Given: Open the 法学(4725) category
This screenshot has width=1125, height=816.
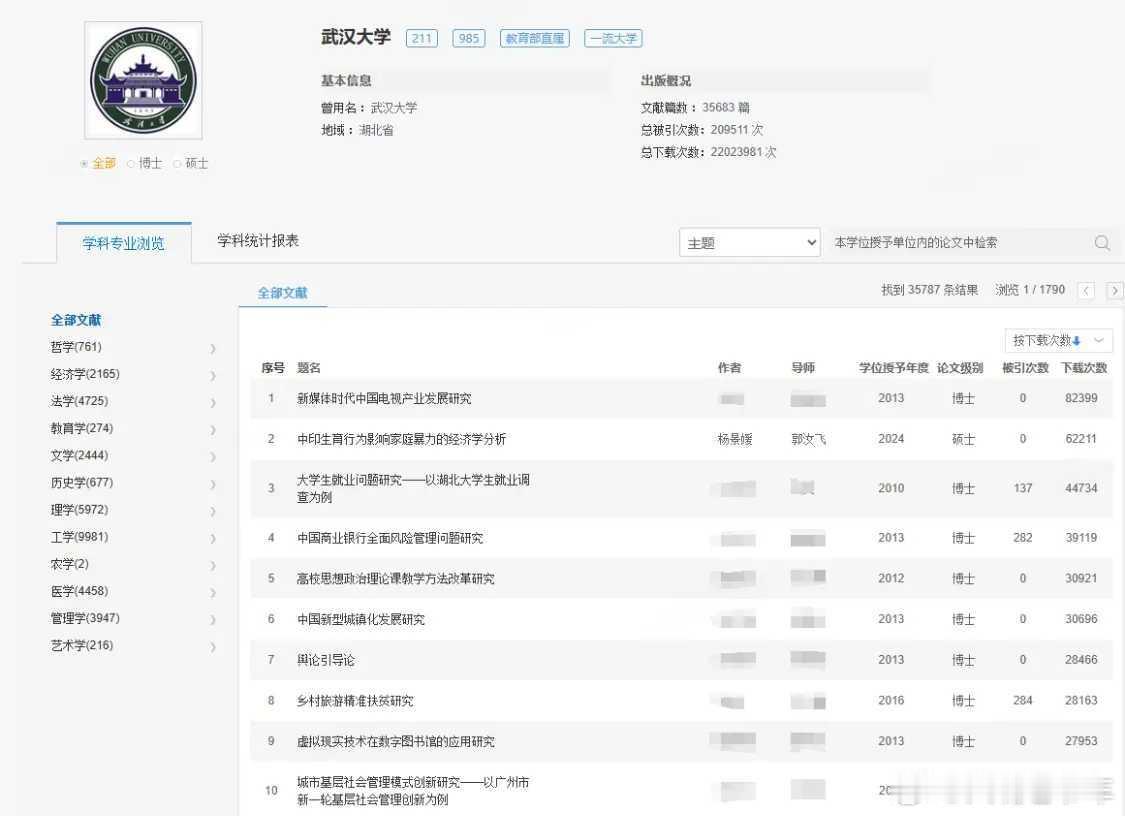Looking at the screenshot, I should pyautogui.click(x=79, y=401).
